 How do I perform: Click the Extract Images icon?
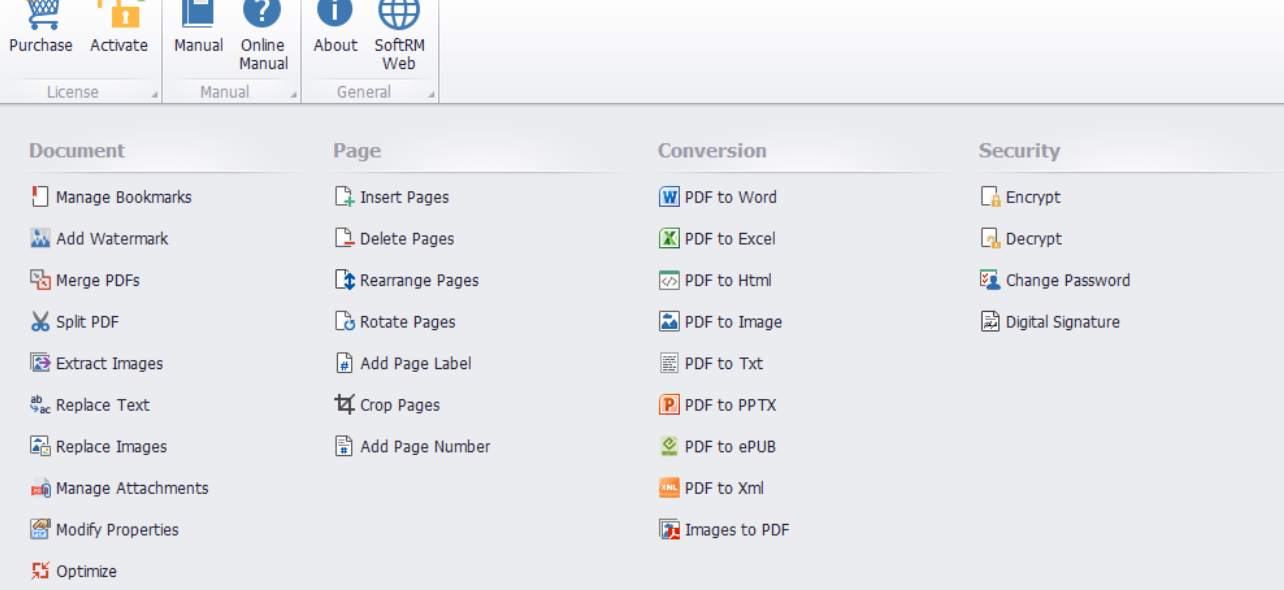[40, 363]
